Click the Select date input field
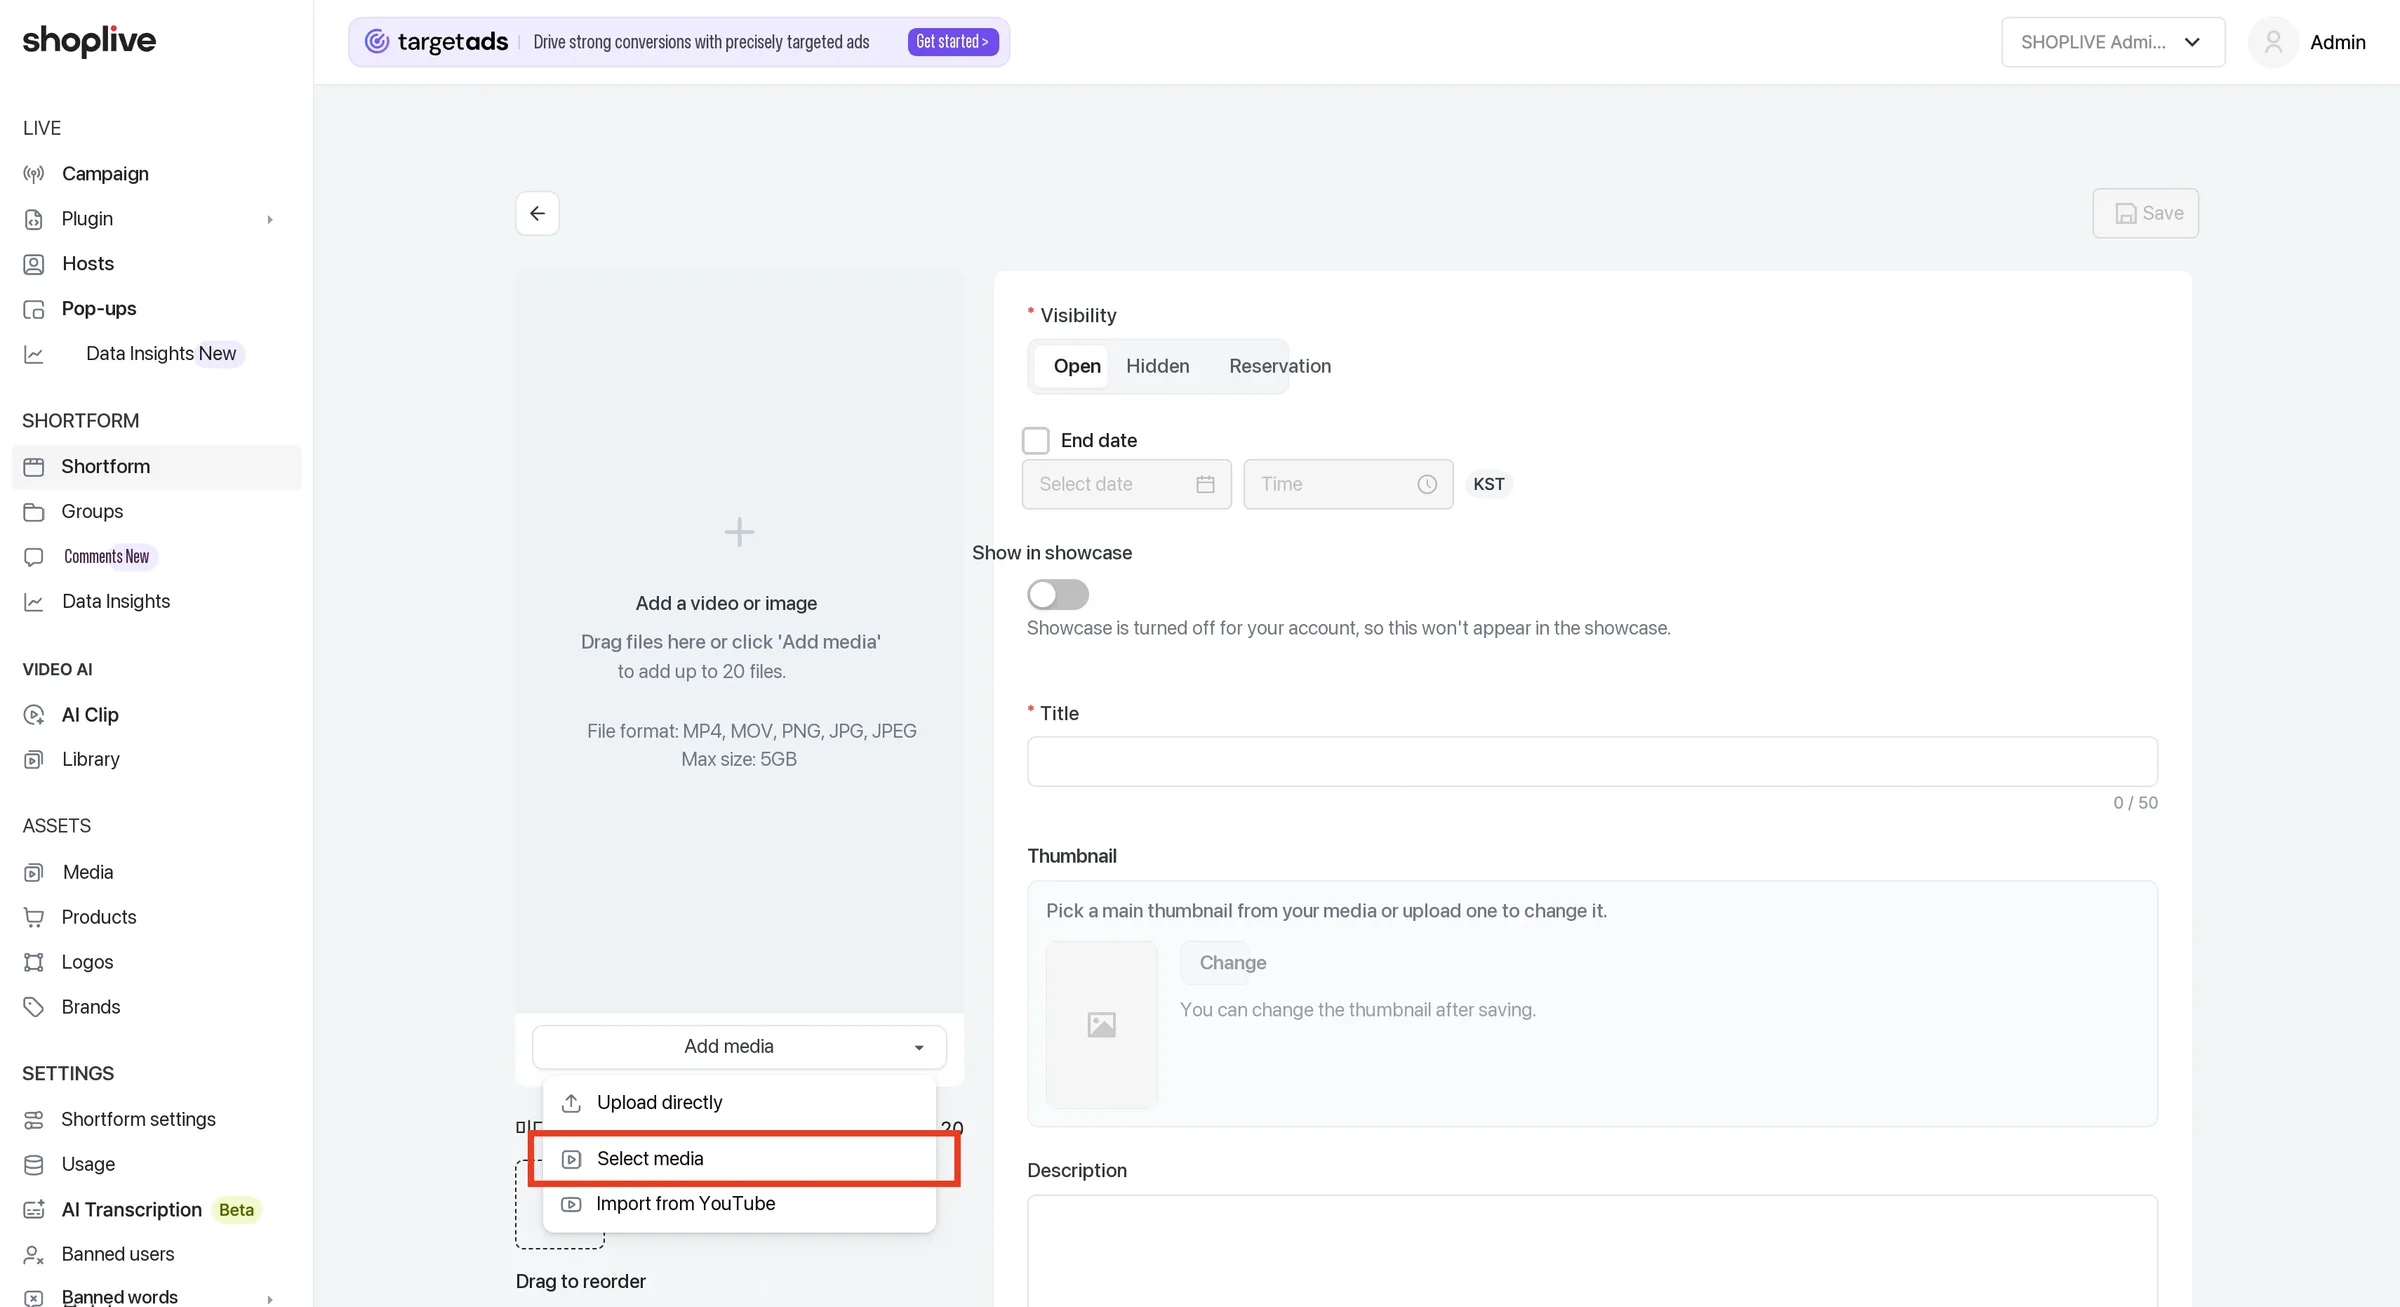This screenshot has width=2400, height=1307. point(1127,484)
